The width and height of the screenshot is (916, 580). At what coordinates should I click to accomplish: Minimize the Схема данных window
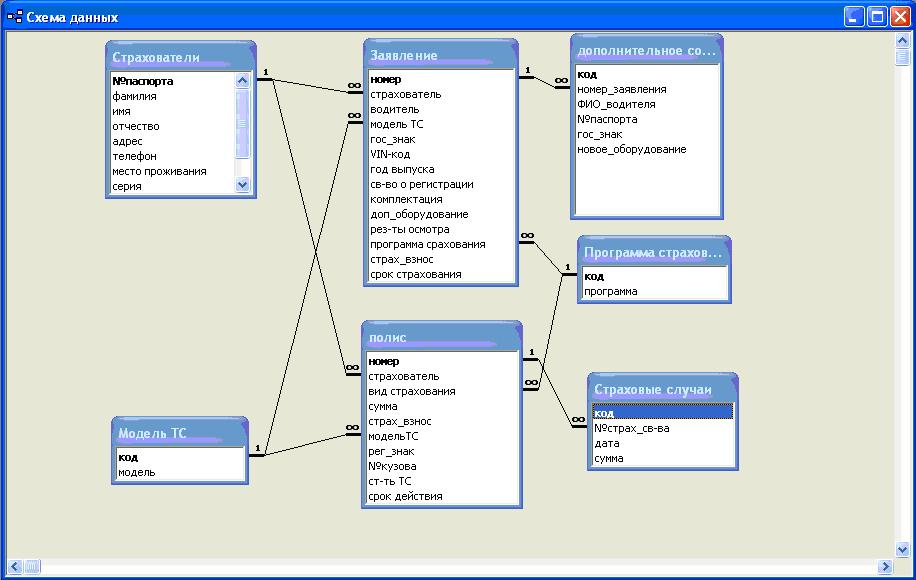click(854, 17)
